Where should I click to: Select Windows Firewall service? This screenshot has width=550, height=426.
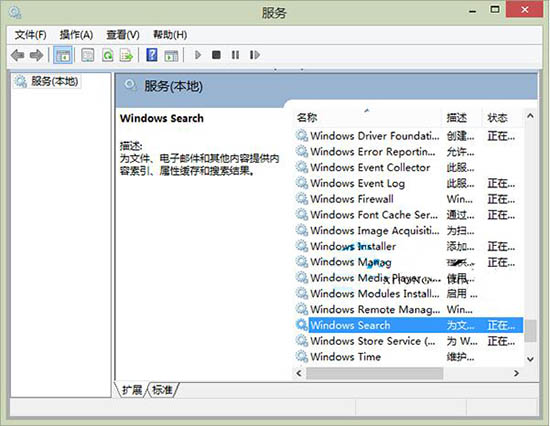[352, 199]
